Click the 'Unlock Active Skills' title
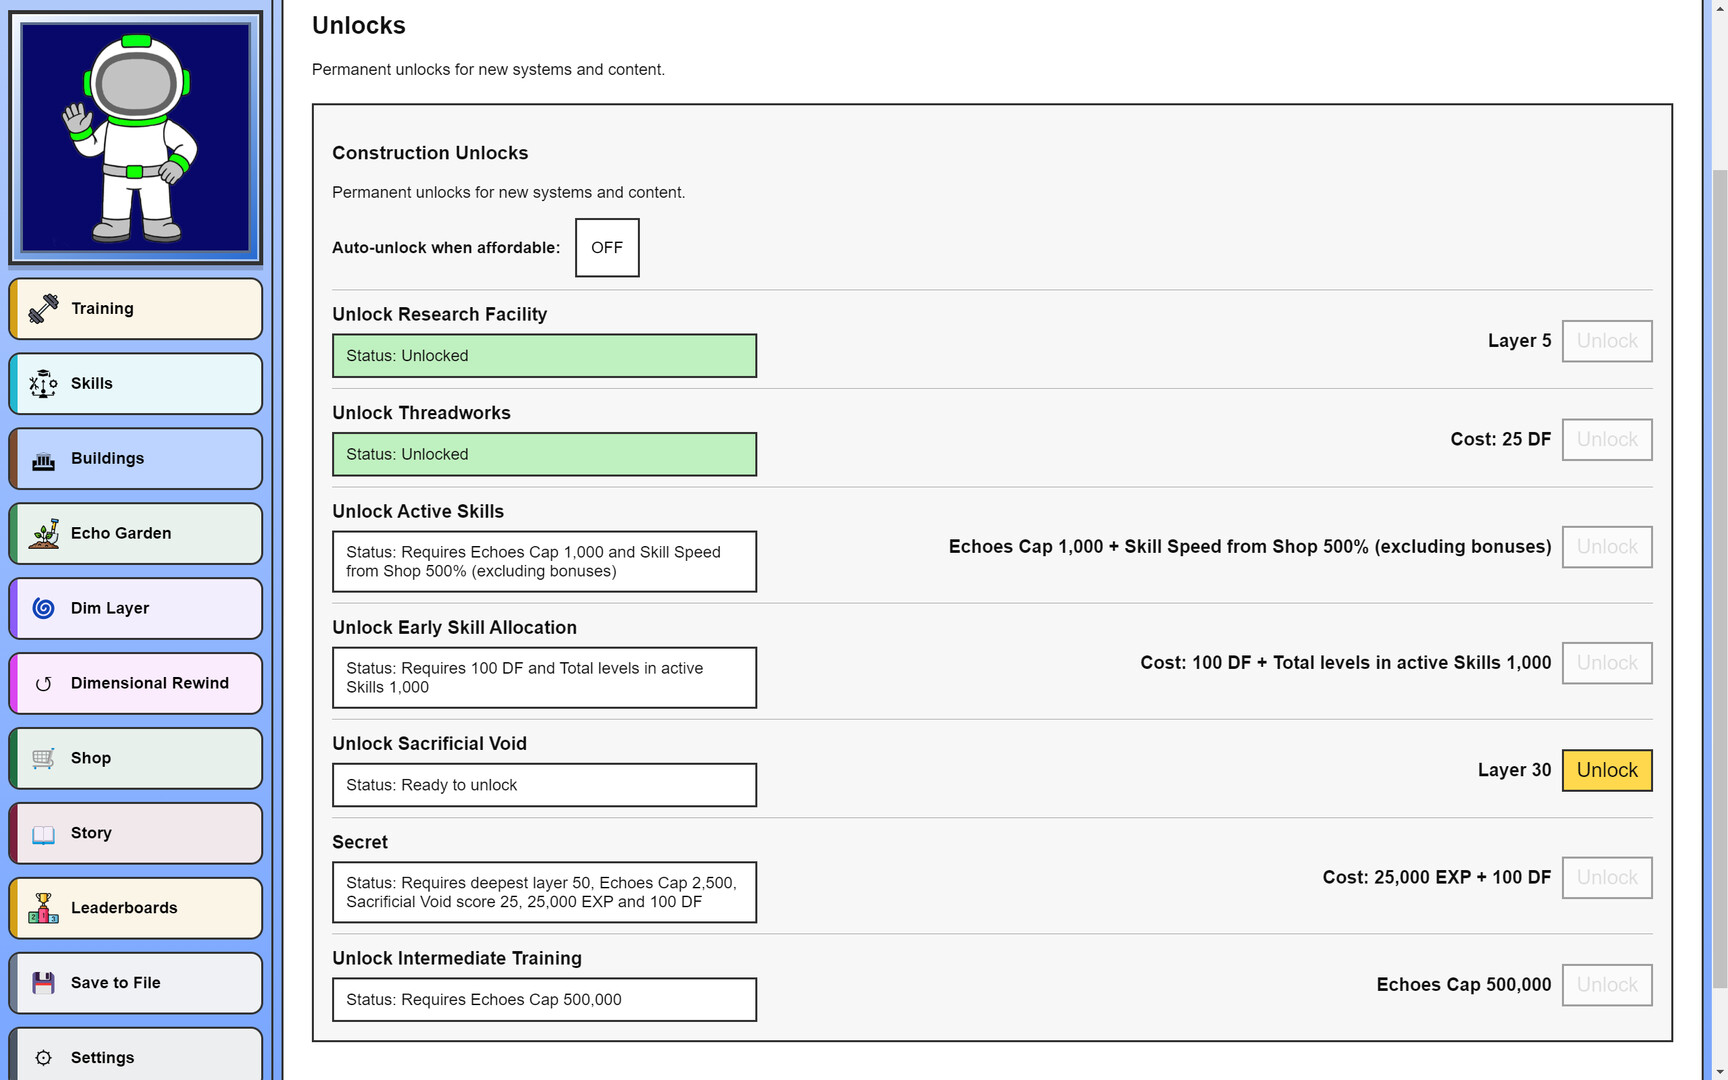This screenshot has height=1080, width=1728. coord(418,512)
